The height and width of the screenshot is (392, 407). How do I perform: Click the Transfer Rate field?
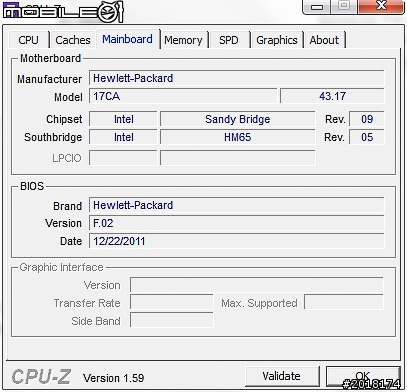[x=172, y=303]
